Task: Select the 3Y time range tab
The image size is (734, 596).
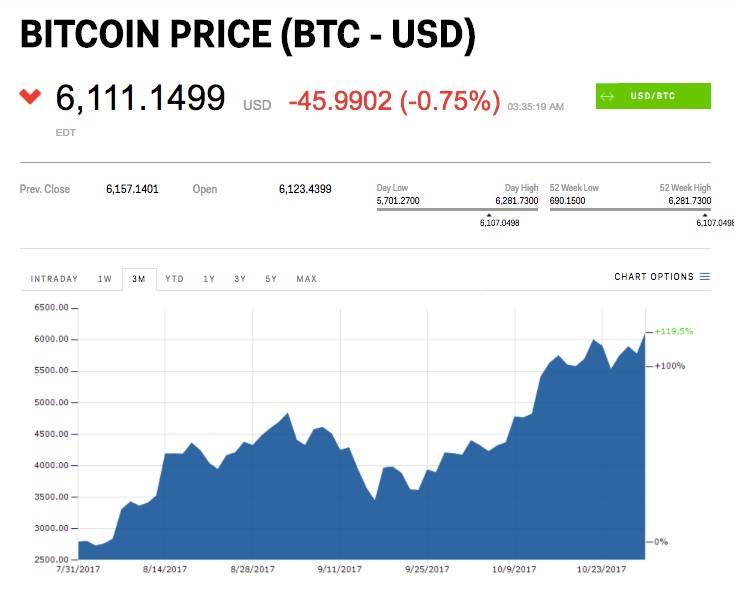Action: [240, 279]
